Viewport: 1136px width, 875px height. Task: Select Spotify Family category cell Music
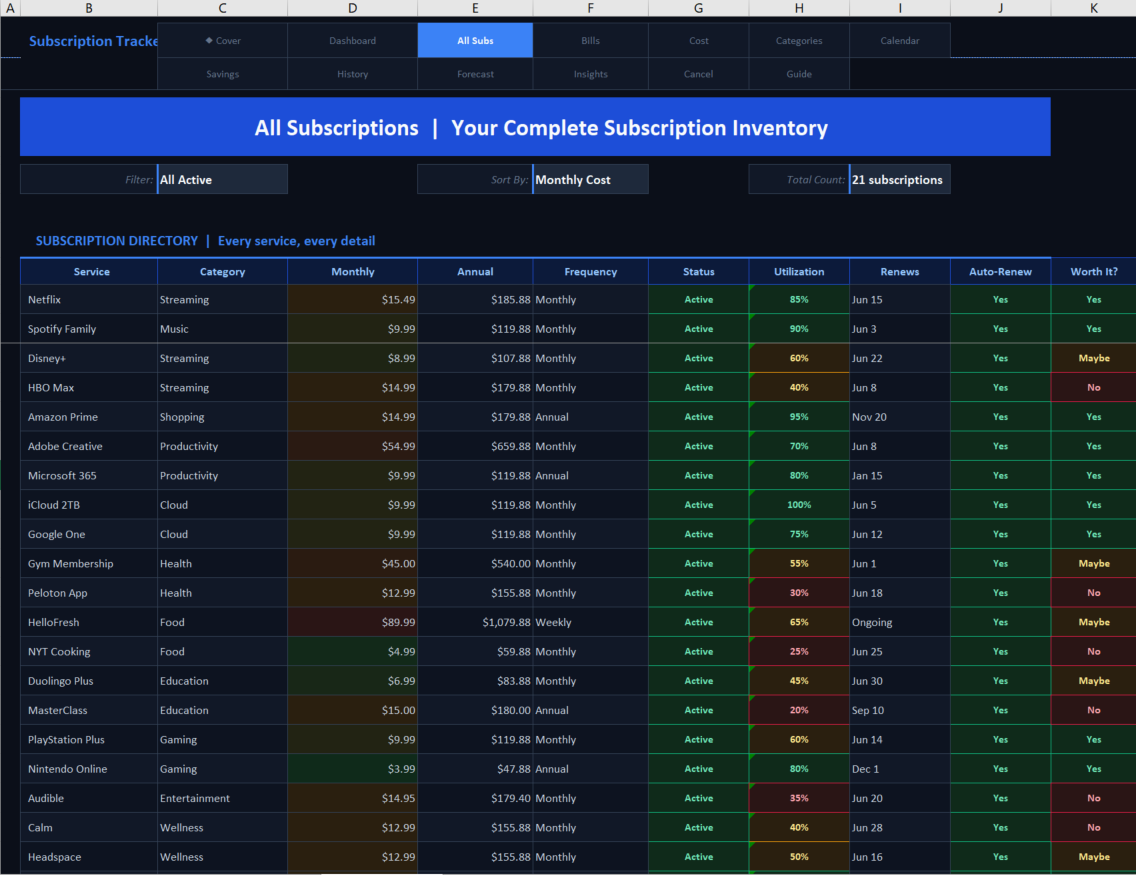tap(222, 329)
